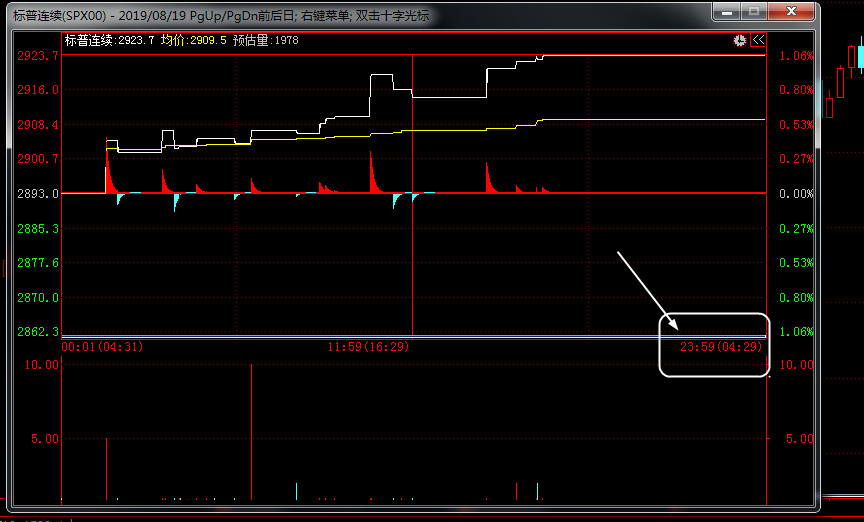Click green price axis value 2877.6
Viewport: 864px width, 522px height.
[x=37, y=262]
